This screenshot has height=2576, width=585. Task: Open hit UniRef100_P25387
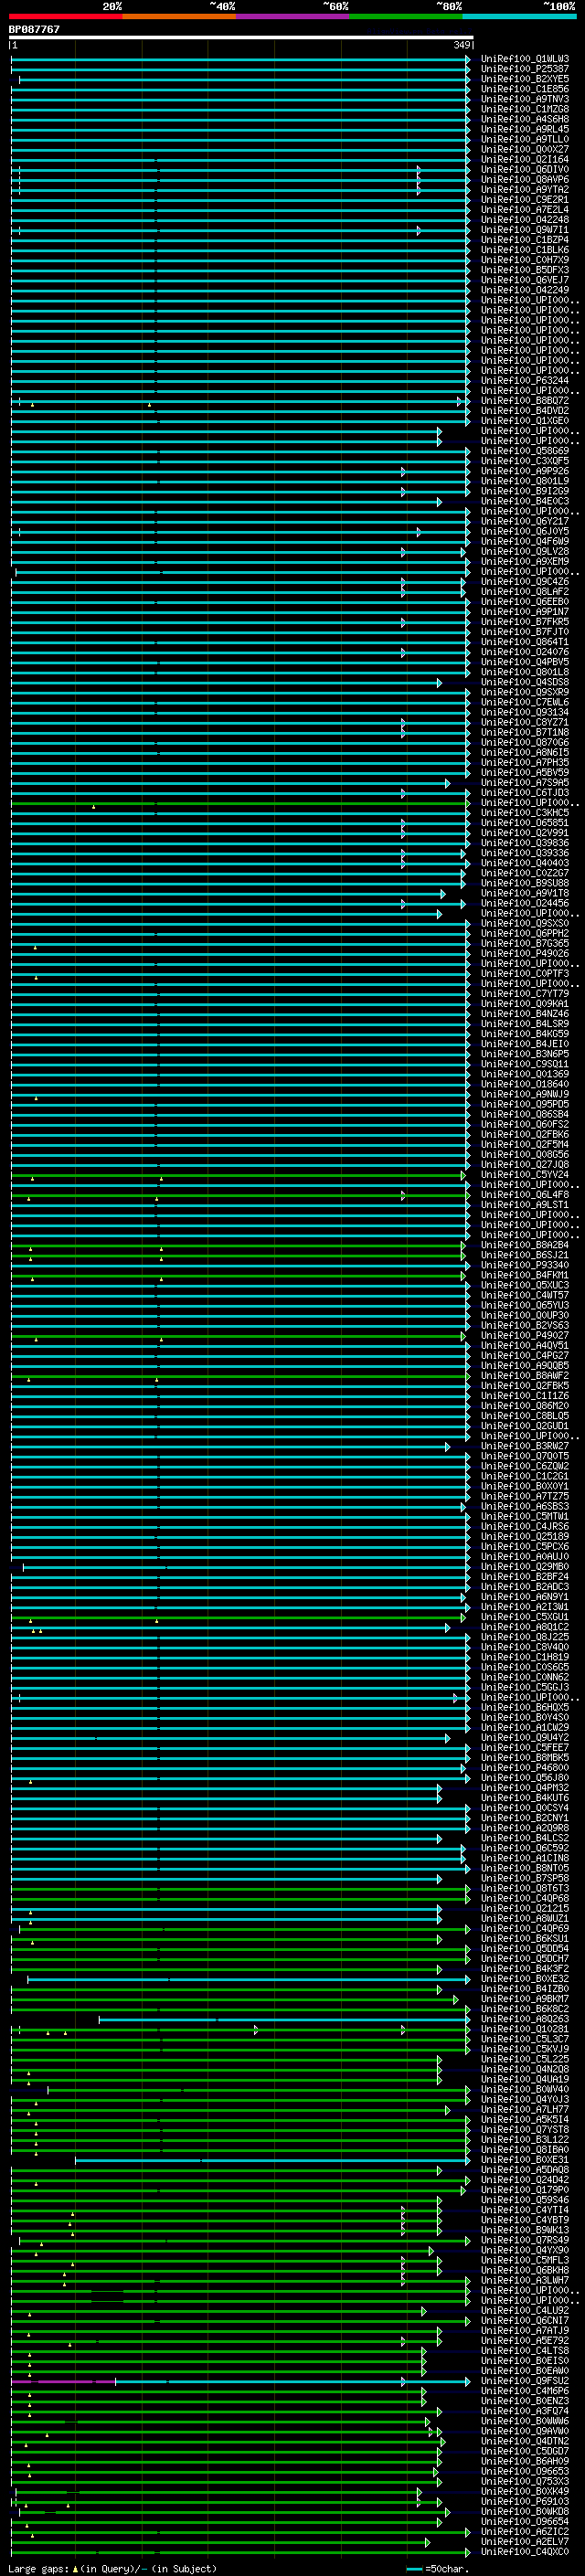pyautogui.click(x=524, y=69)
